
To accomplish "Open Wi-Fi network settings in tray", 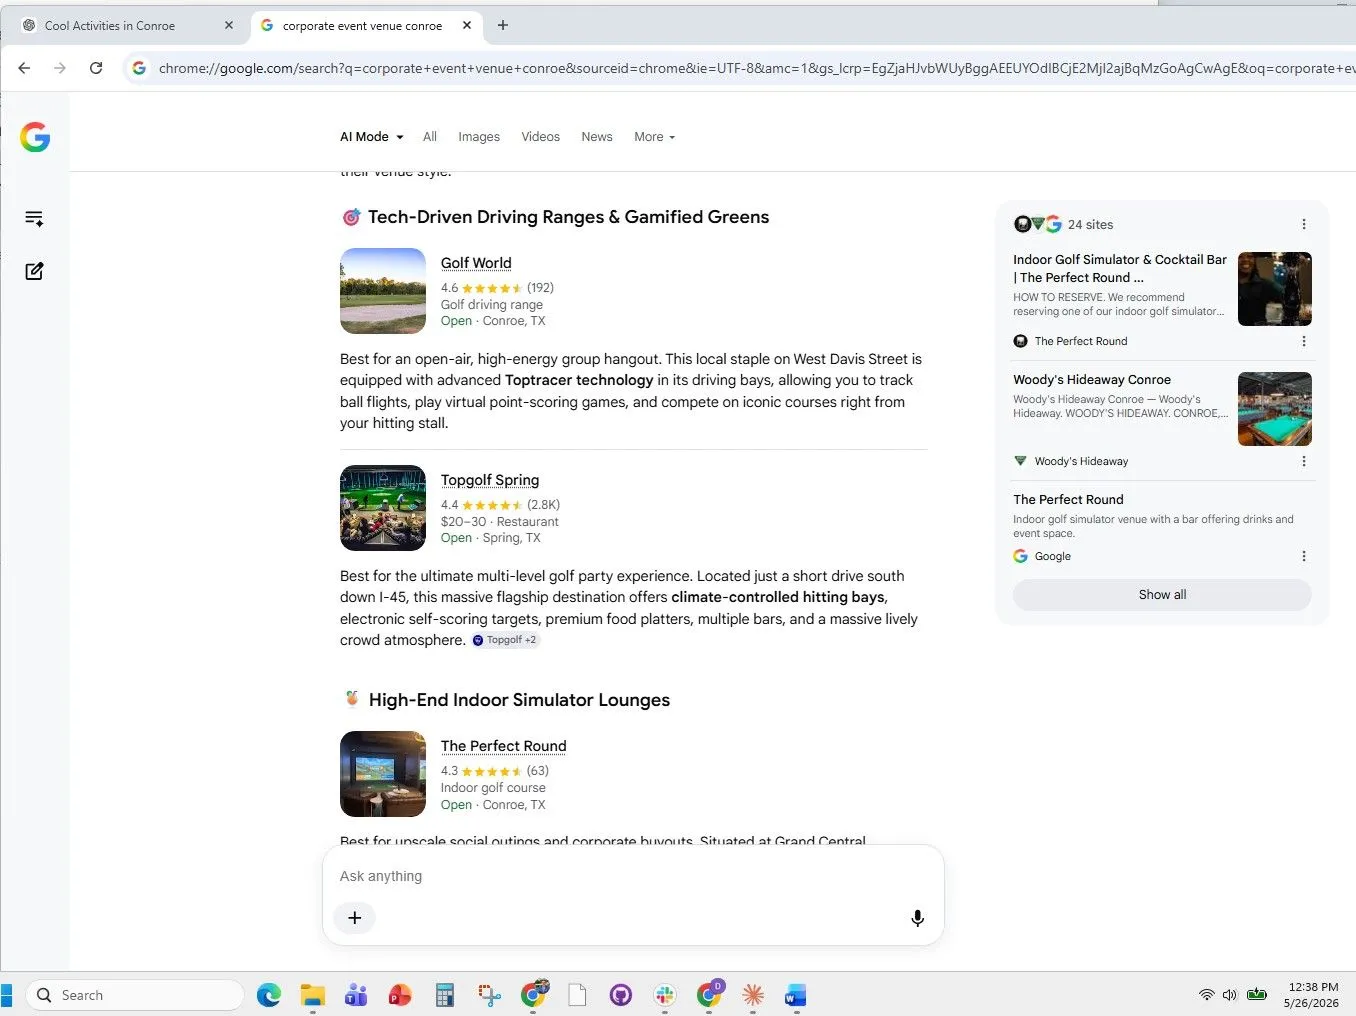I will (x=1206, y=995).
